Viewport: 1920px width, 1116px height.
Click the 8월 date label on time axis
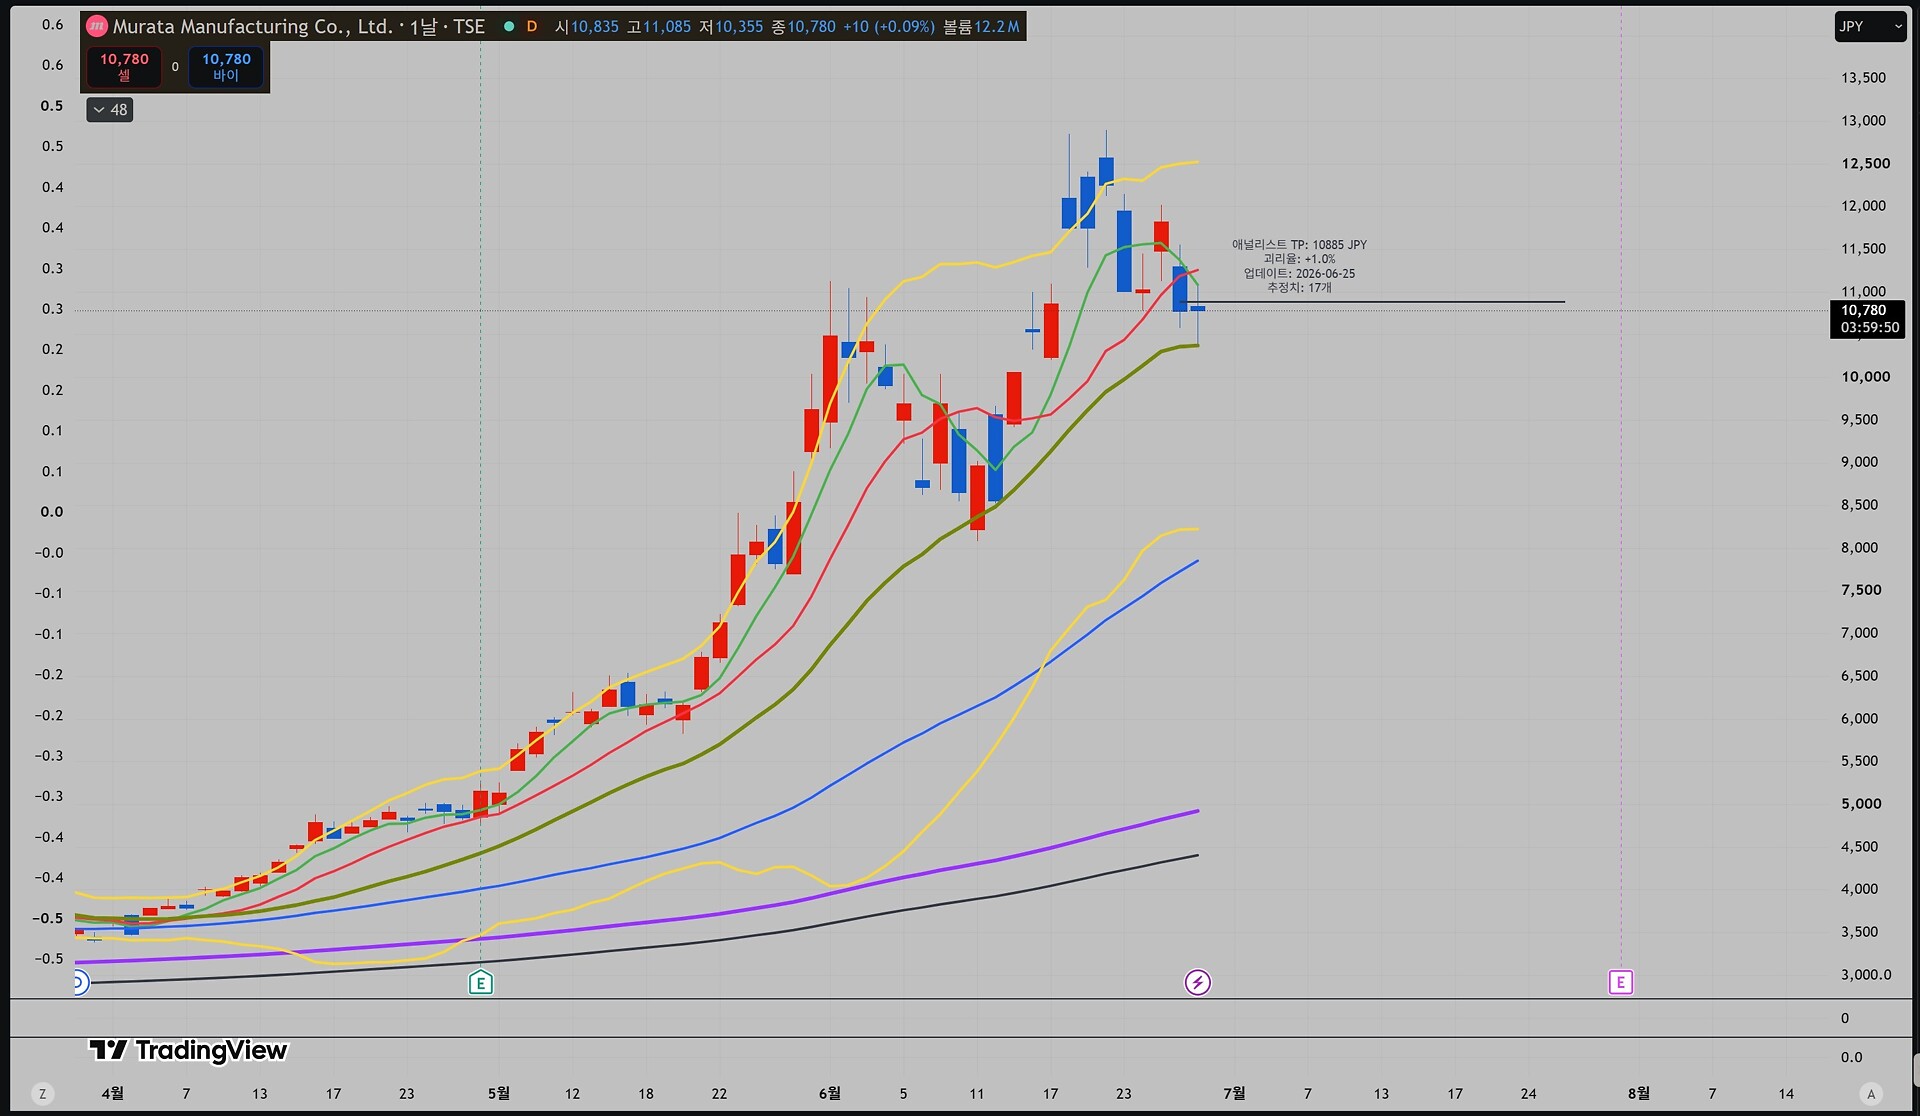coord(1638,1094)
